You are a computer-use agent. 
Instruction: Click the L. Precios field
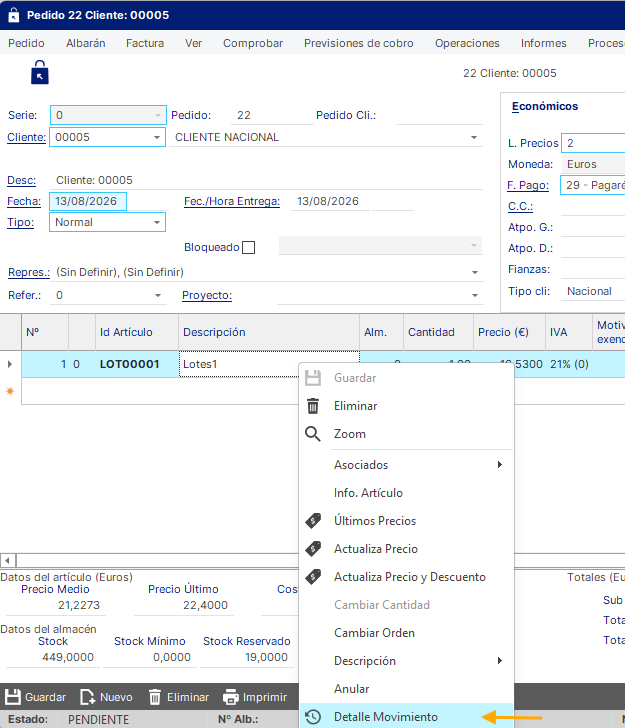[593, 143]
